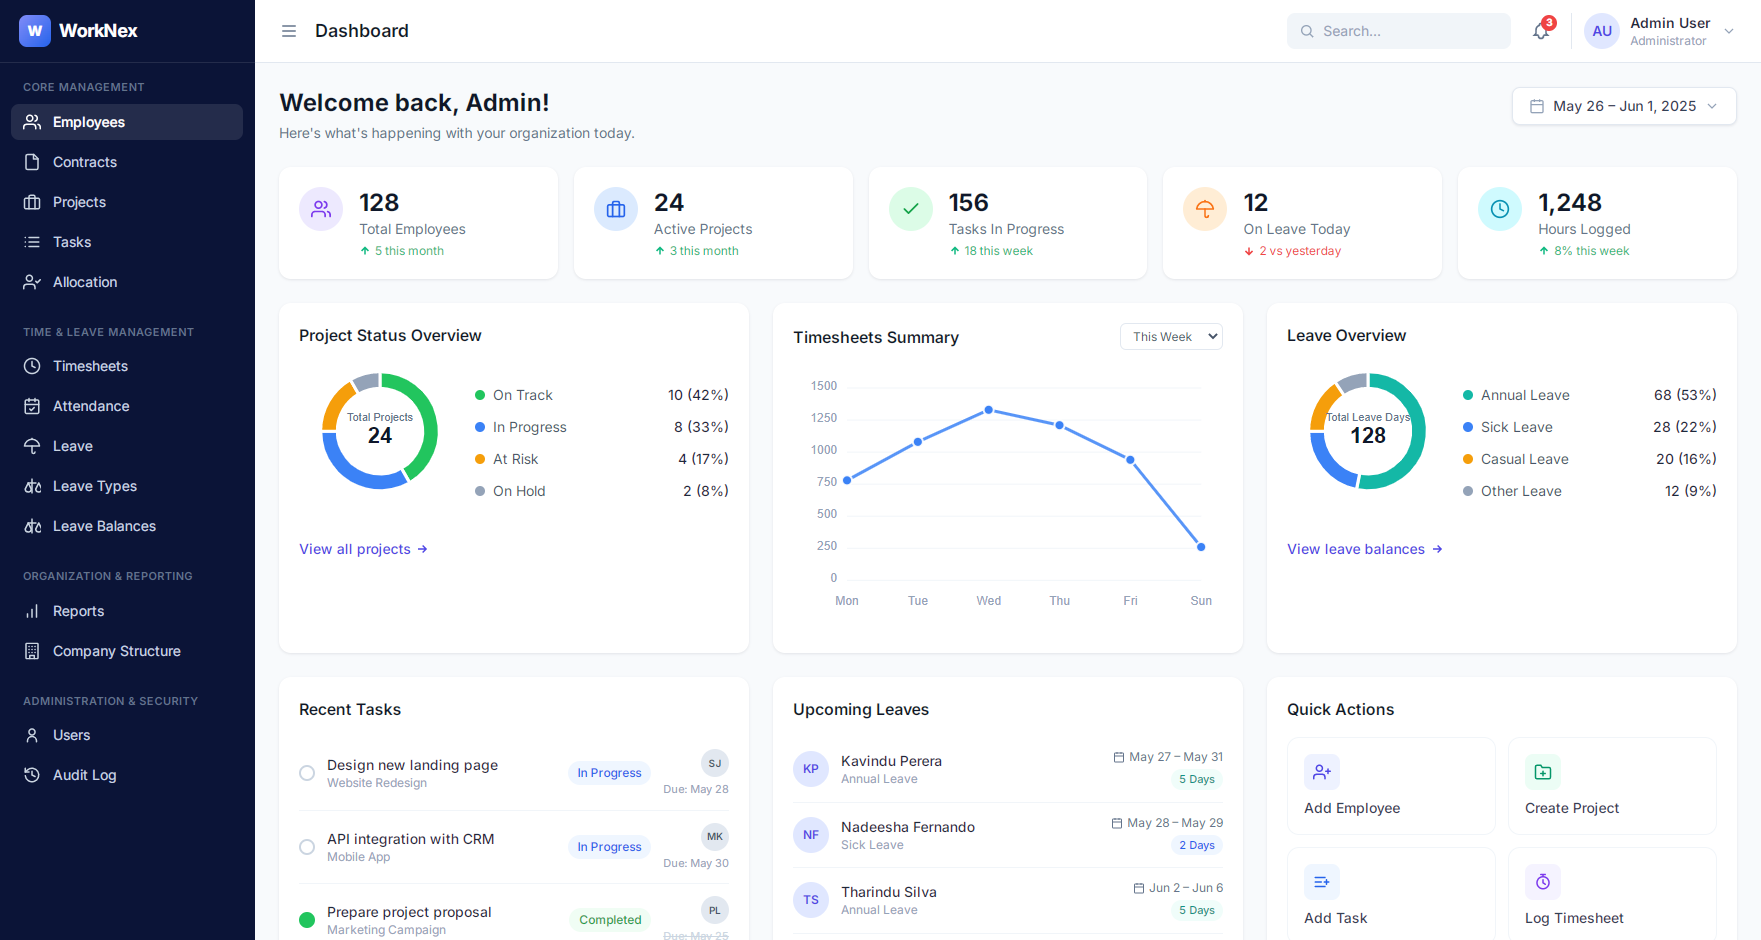The width and height of the screenshot is (1761, 940).
Task: Open Leave Balances in the sidebar
Action: (x=127, y=526)
